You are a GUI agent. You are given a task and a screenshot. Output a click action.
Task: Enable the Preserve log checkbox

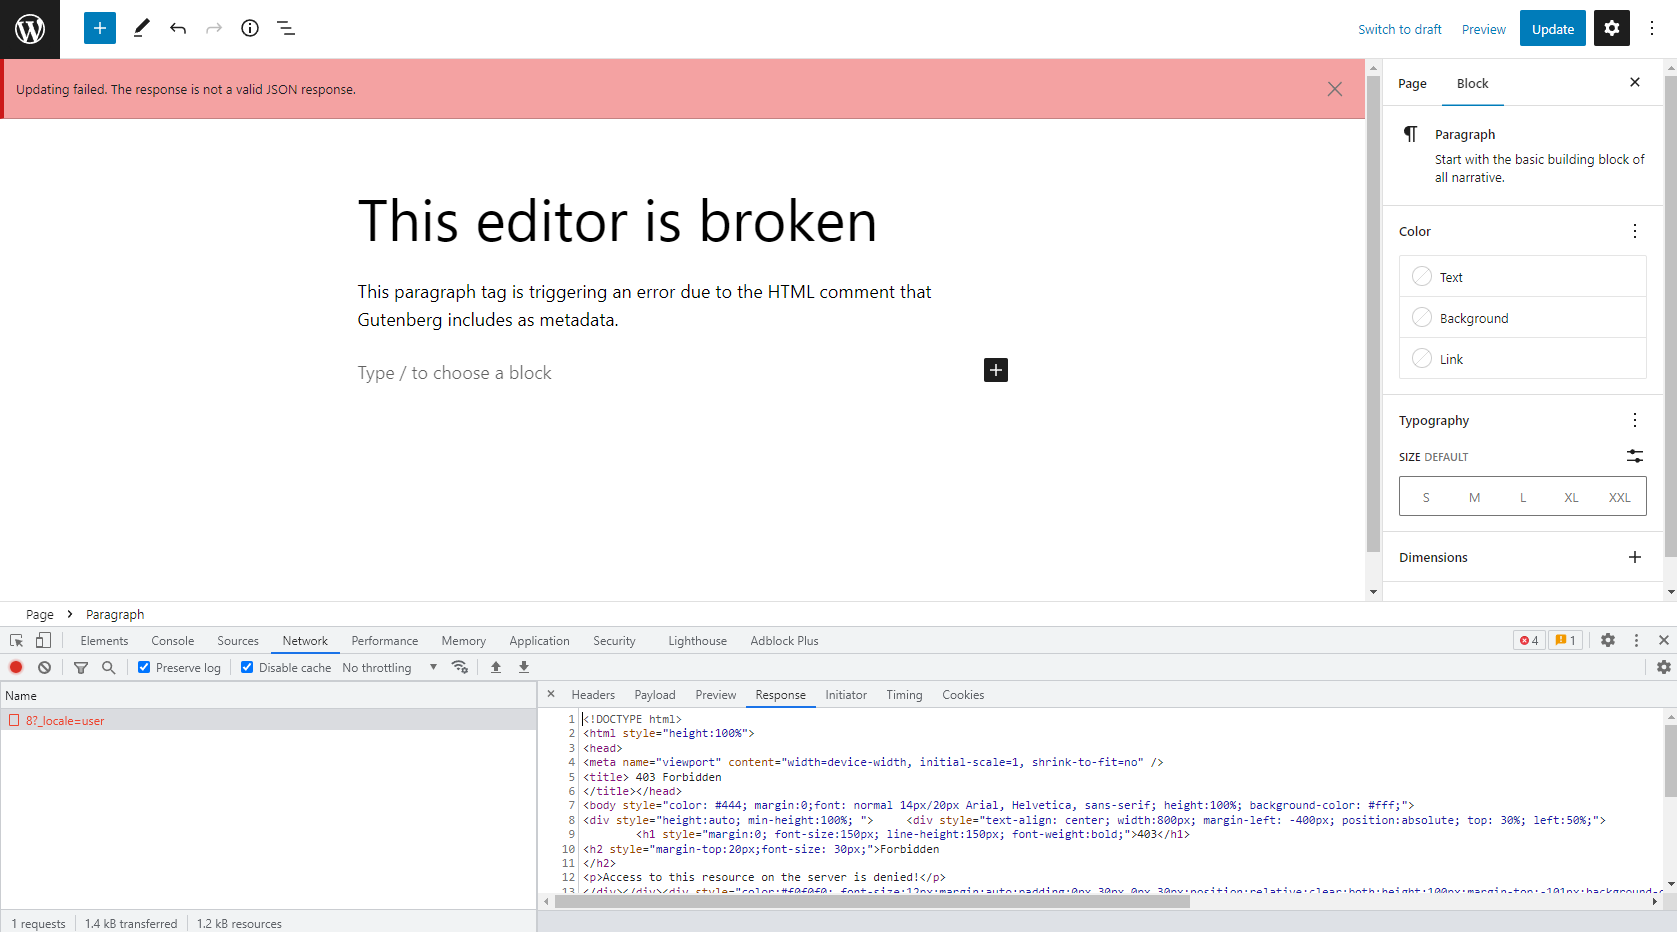click(x=144, y=667)
